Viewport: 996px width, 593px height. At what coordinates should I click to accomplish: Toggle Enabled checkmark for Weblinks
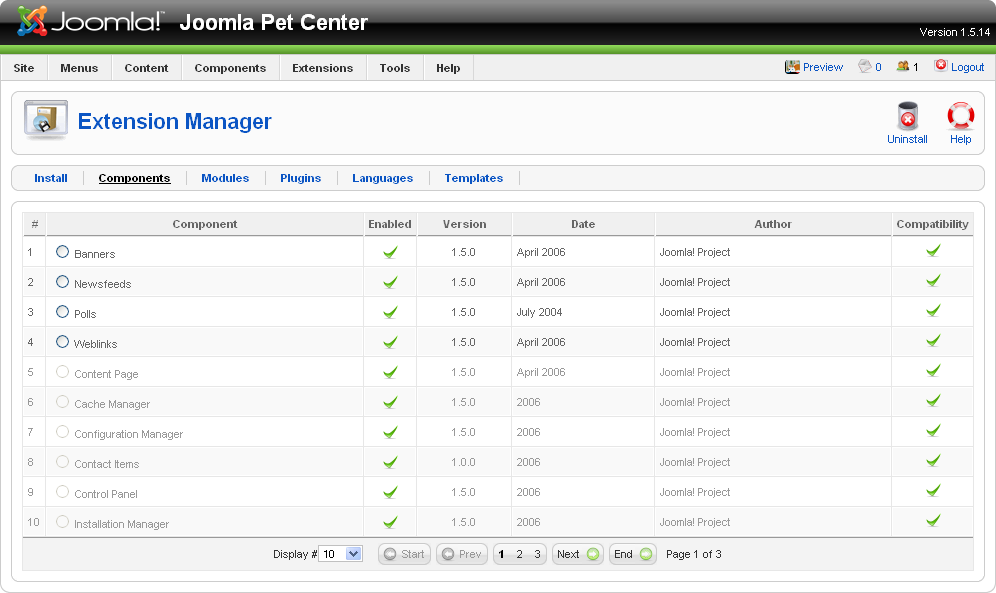(x=390, y=342)
